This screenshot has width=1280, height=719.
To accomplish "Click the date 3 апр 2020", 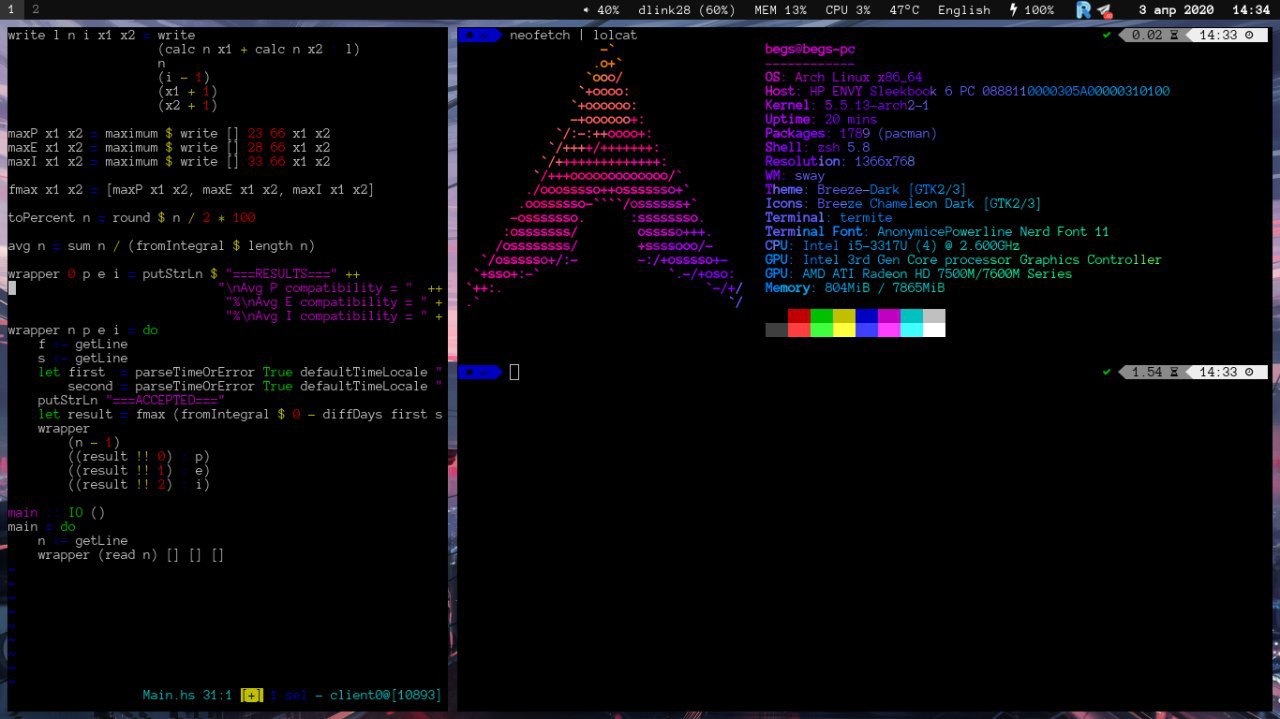I will point(1176,10).
